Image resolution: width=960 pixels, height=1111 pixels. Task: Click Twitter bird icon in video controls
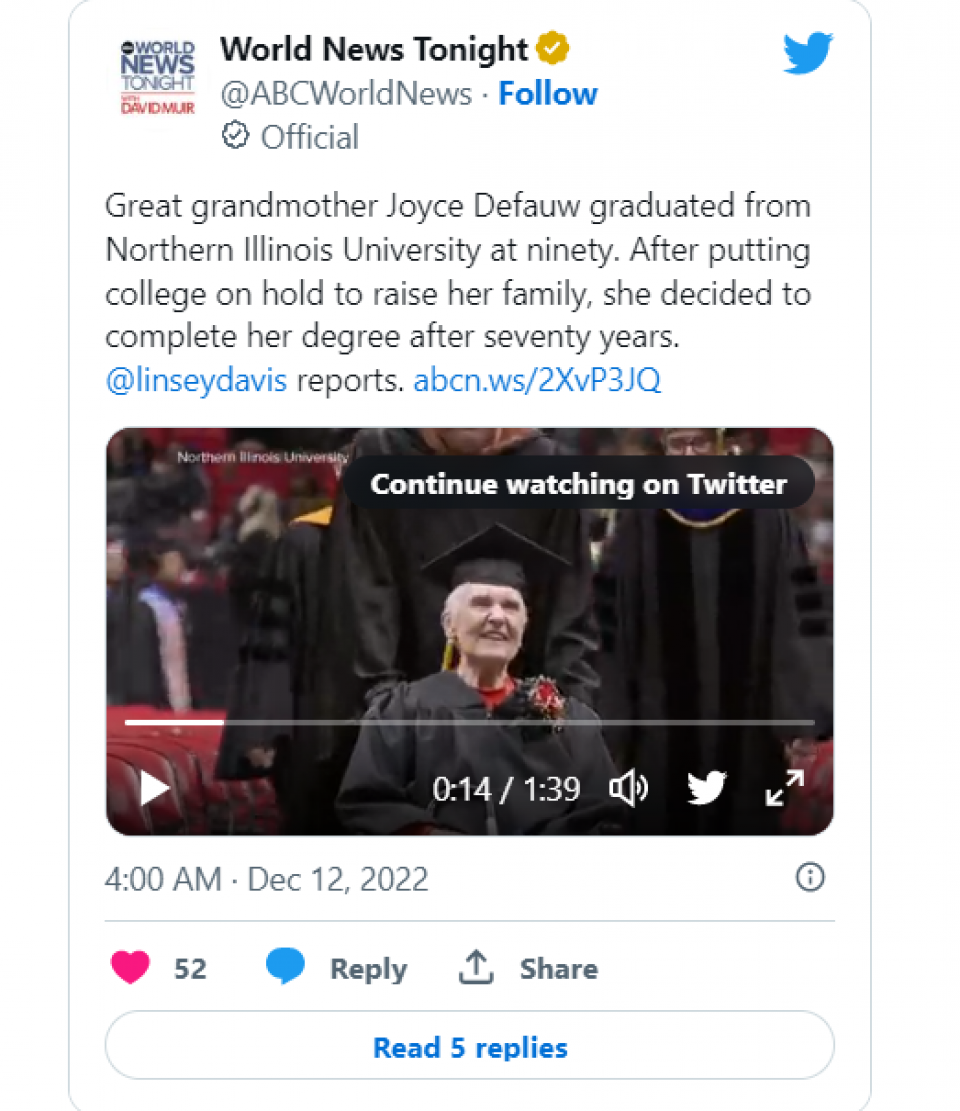[x=707, y=789]
